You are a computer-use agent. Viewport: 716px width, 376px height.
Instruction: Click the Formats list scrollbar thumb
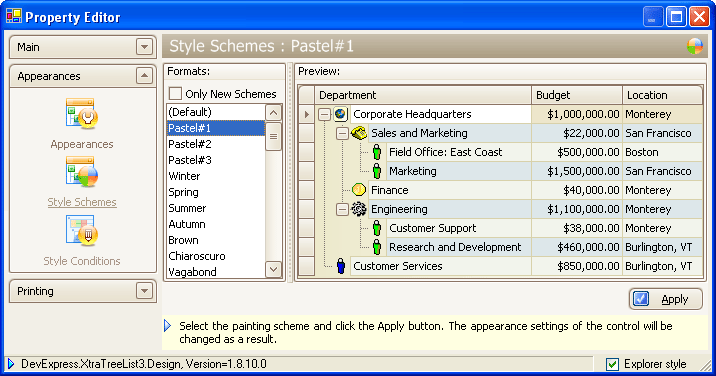pos(273,136)
